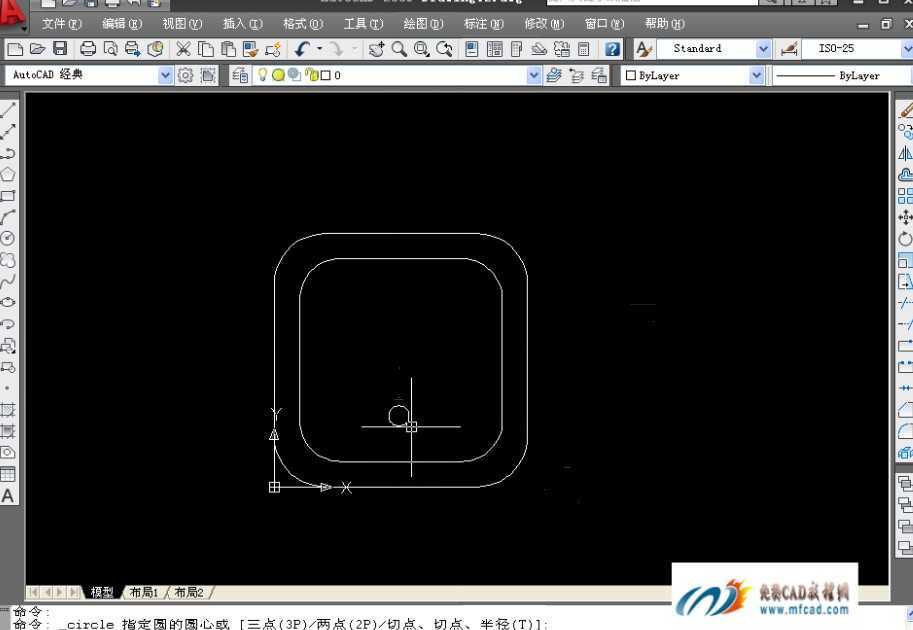913x630 pixels.
Task: Click the Copy to clipboard icon
Action: [x=205, y=49]
